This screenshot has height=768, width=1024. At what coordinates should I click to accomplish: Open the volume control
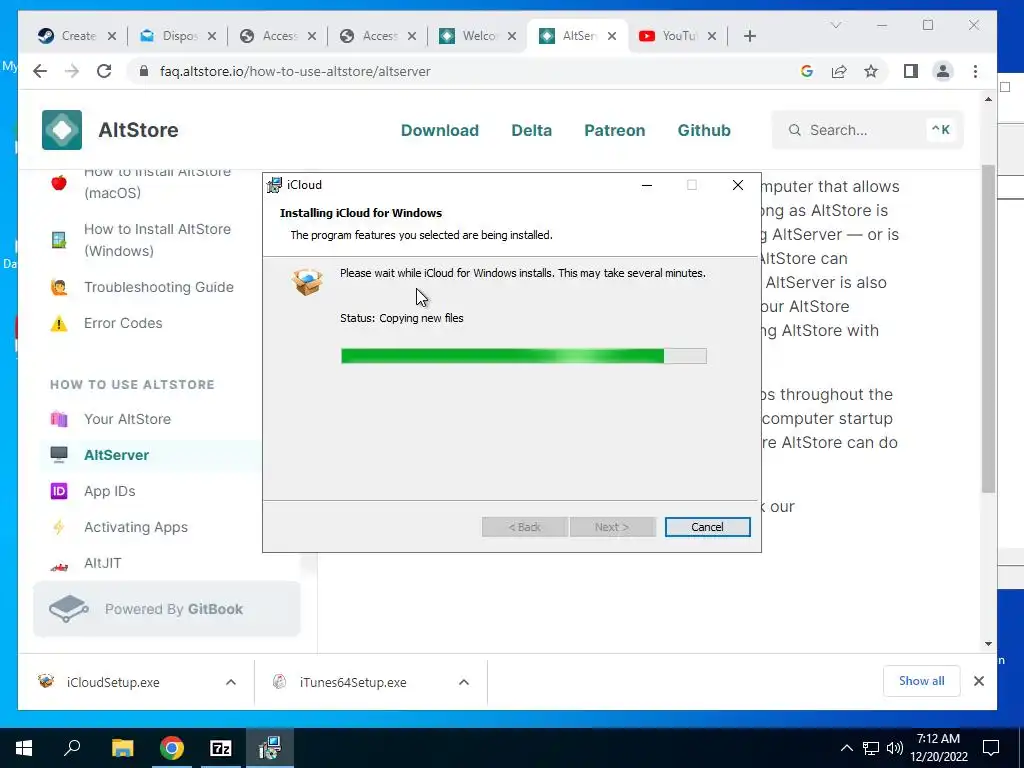click(x=895, y=748)
